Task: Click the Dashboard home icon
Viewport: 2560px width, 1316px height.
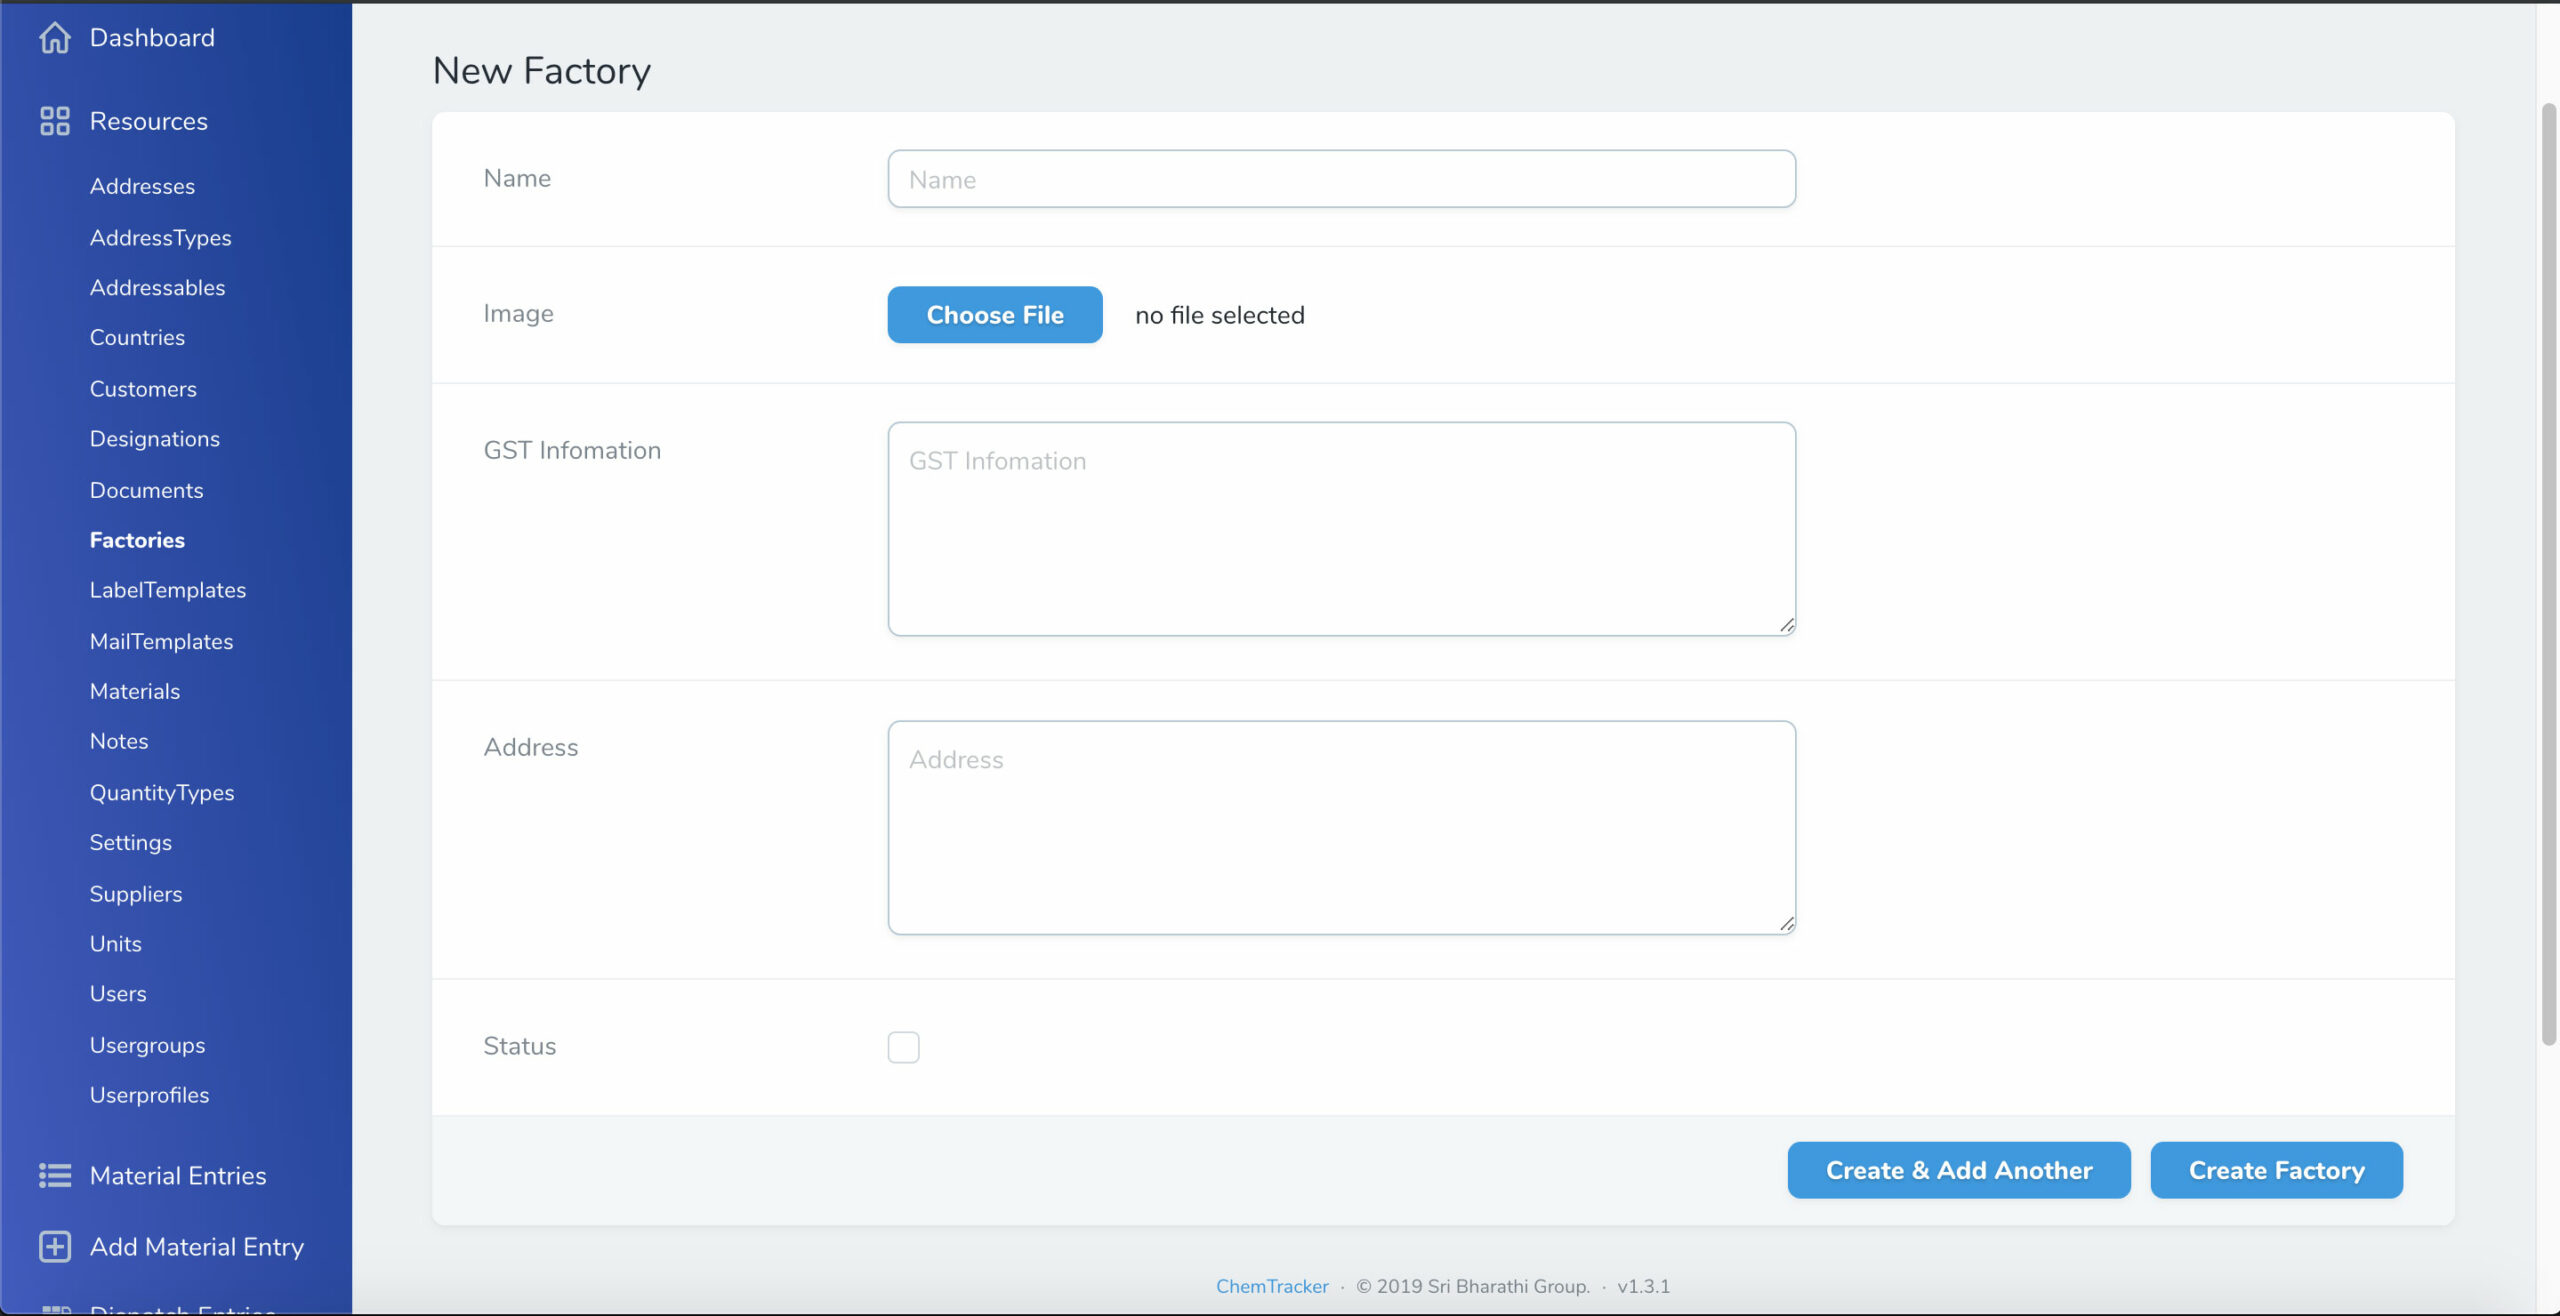Action: coord(54,38)
